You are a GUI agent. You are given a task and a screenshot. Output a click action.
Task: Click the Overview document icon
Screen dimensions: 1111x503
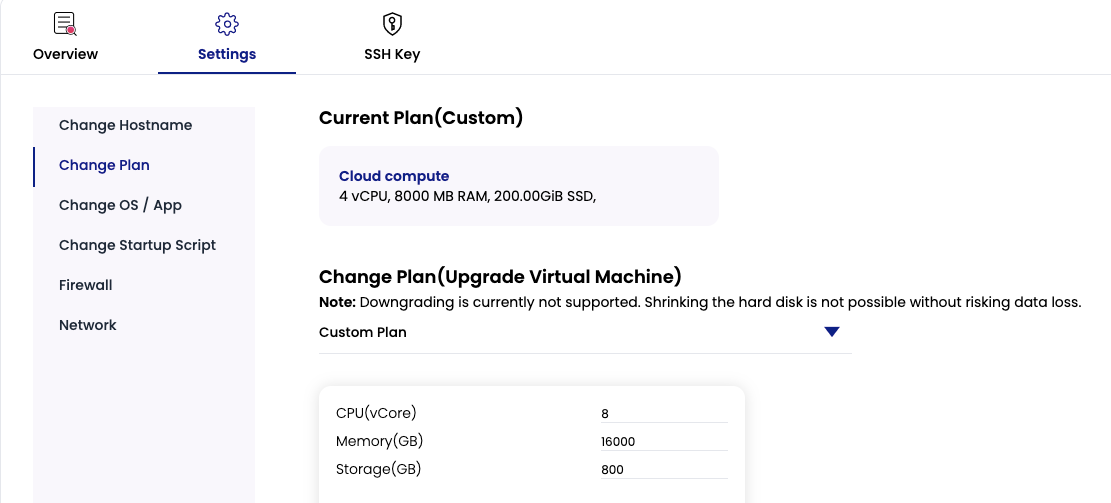65,24
